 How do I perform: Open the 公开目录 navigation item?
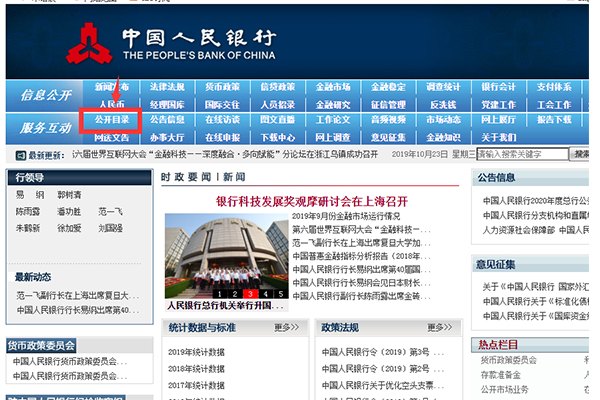[x=112, y=120]
